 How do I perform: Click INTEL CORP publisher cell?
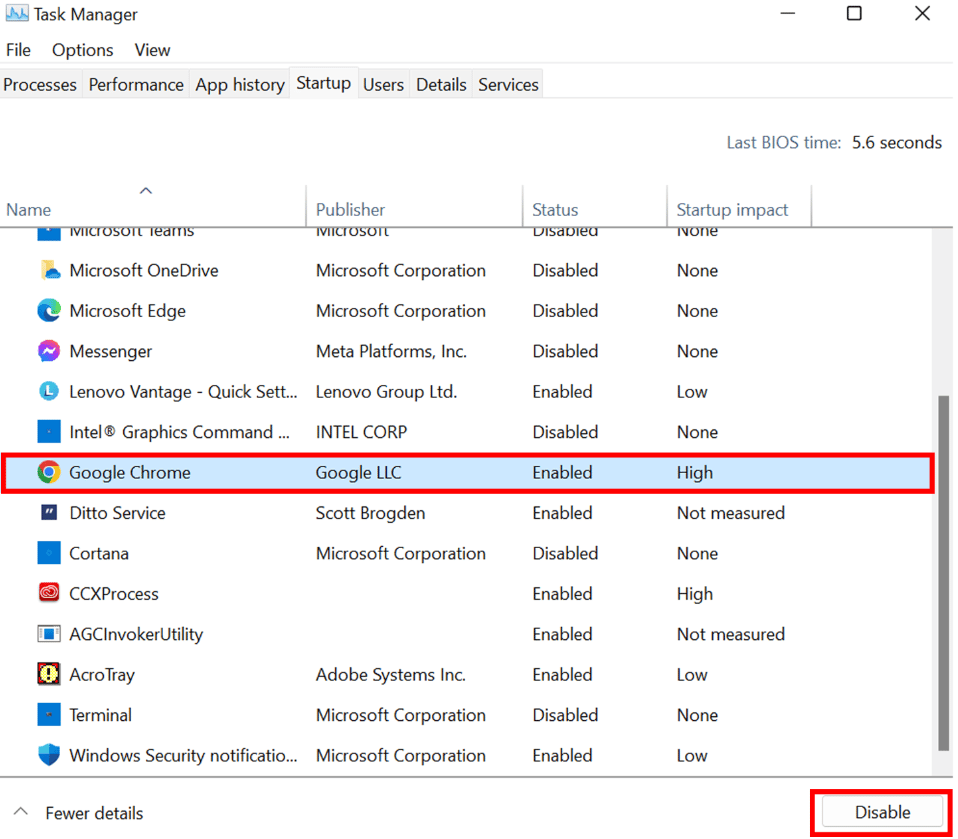[x=361, y=432]
